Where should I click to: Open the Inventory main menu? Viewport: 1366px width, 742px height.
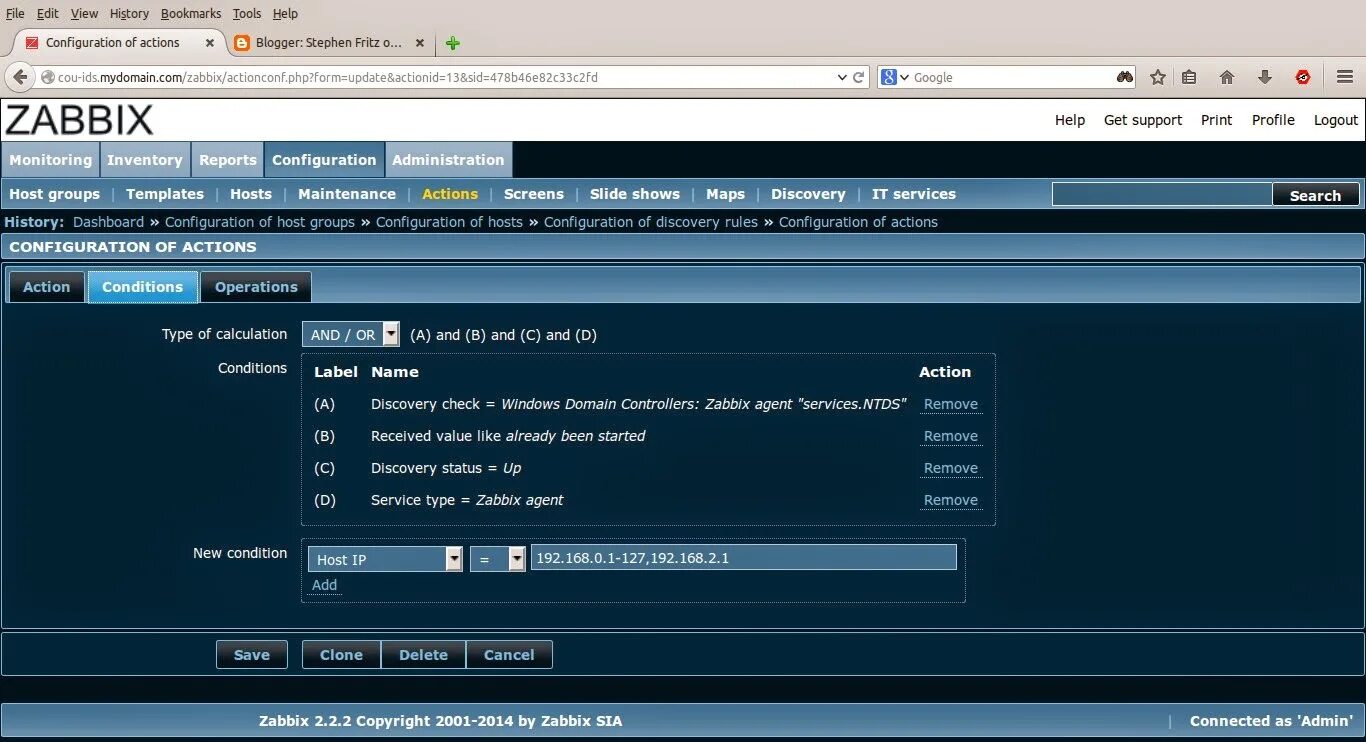[x=145, y=160]
